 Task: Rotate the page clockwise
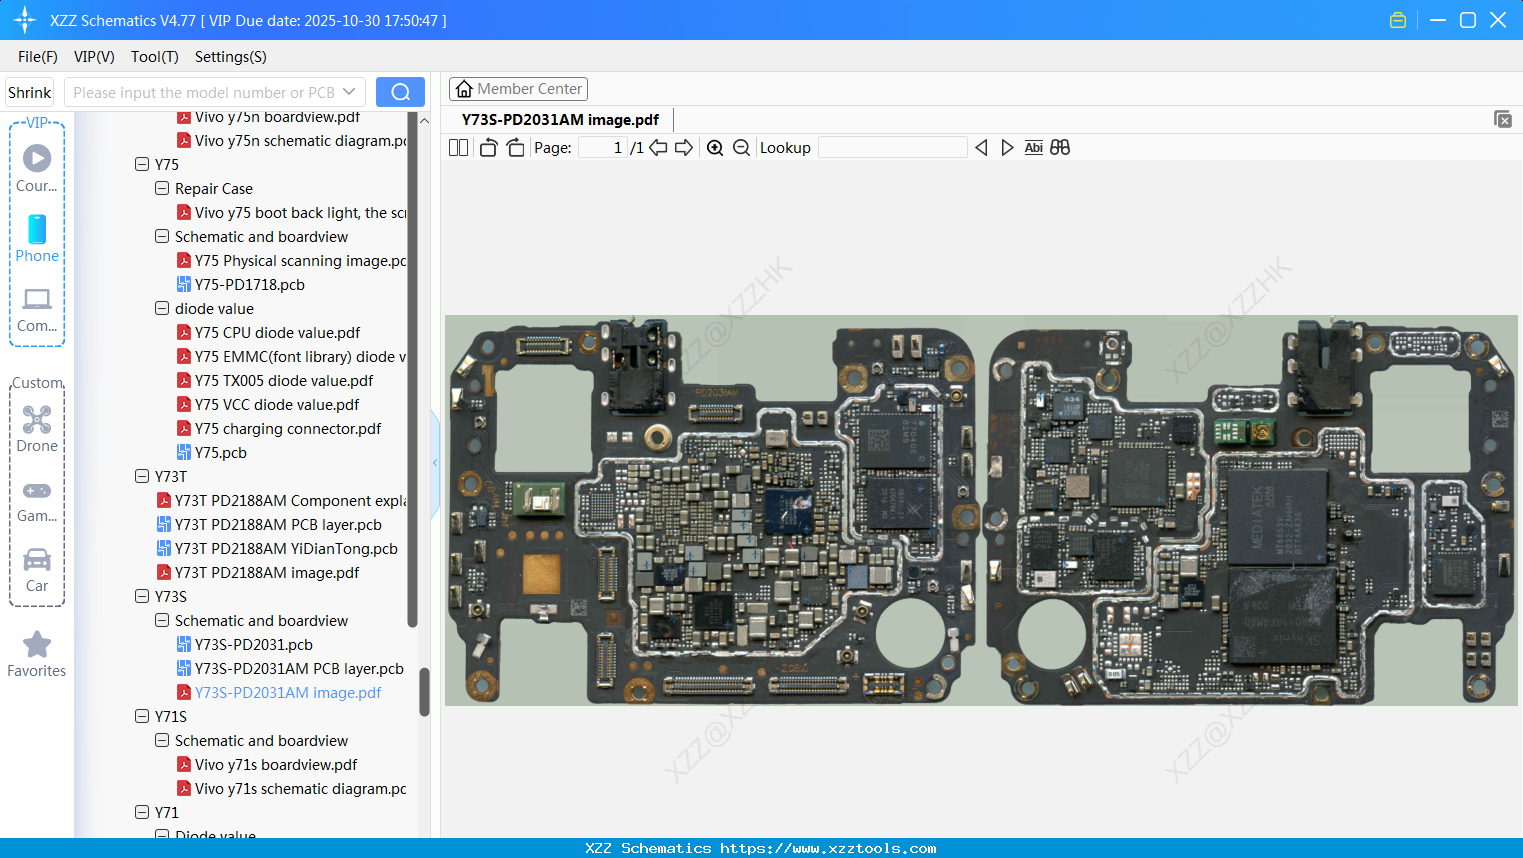click(x=515, y=148)
